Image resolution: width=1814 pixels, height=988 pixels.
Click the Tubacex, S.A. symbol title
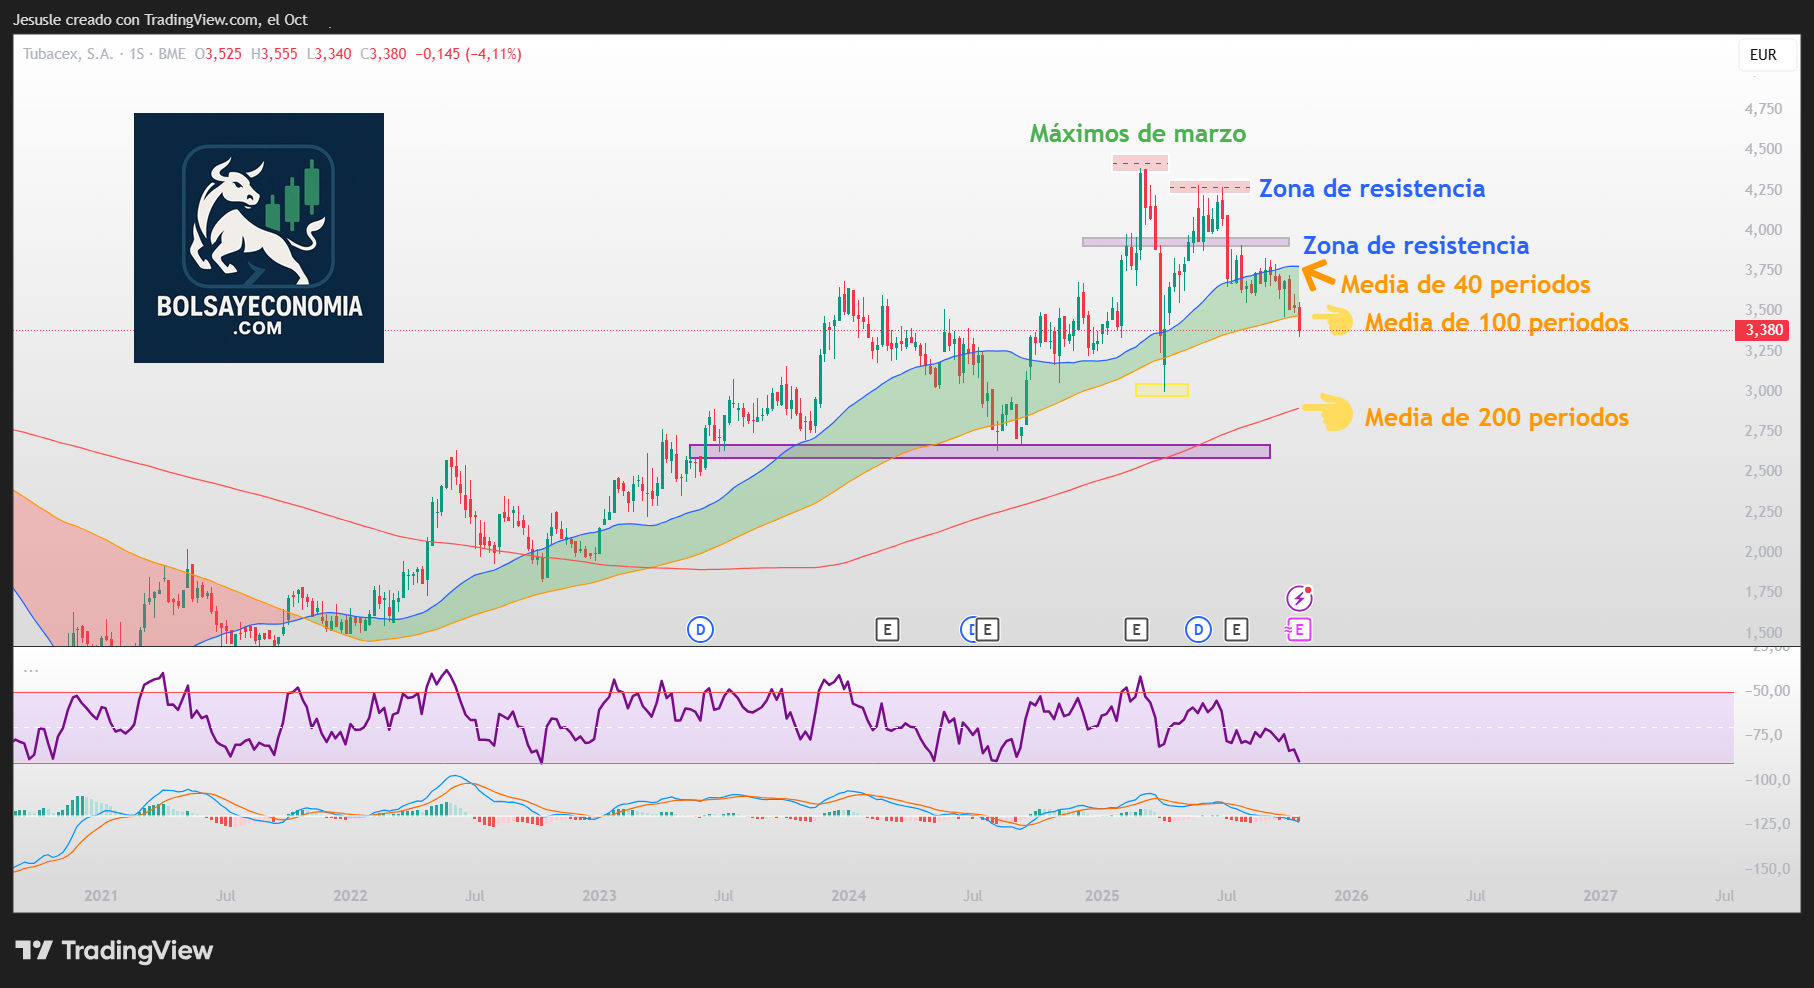coord(68,54)
